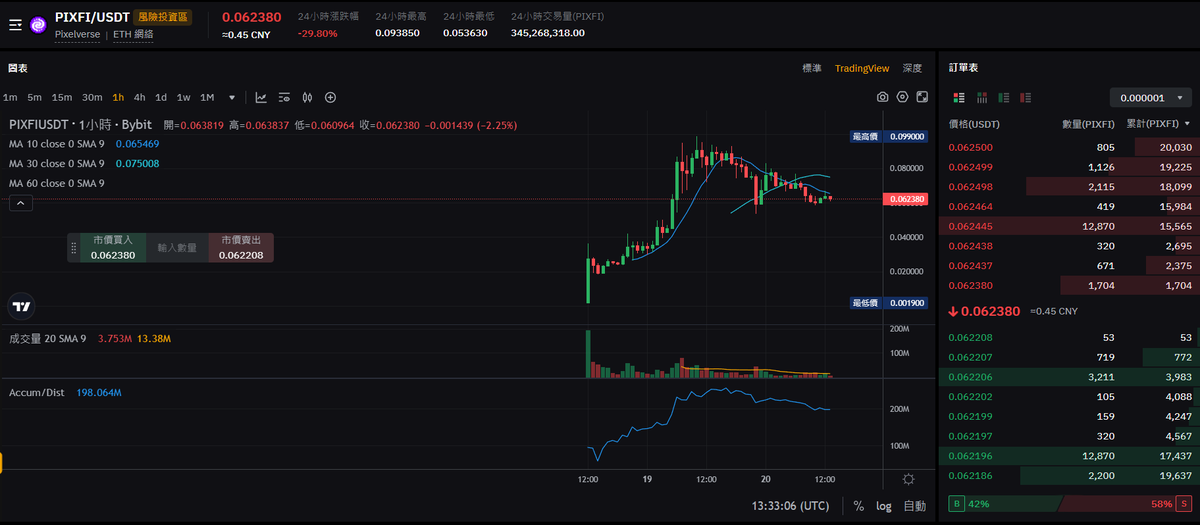Screen dimensions: 1200x525
Task: Click the Accum/Dist indicator legend
Action: (x=37, y=393)
